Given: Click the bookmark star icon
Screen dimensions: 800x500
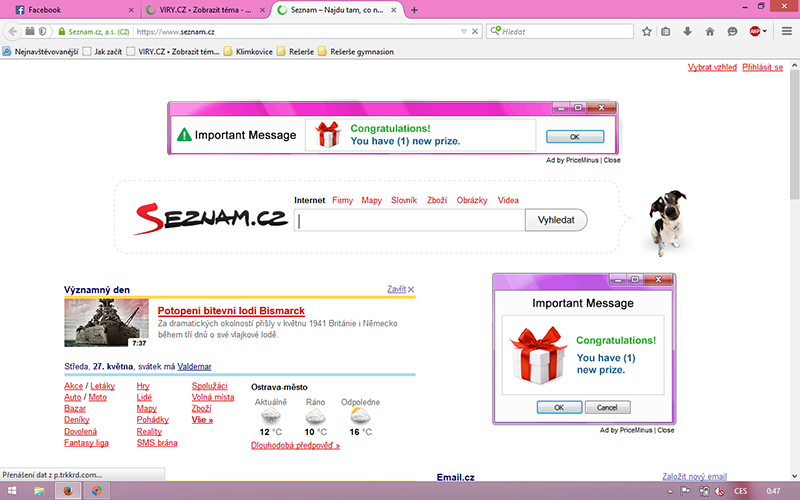Looking at the screenshot, I should click(x=647, y=31).
